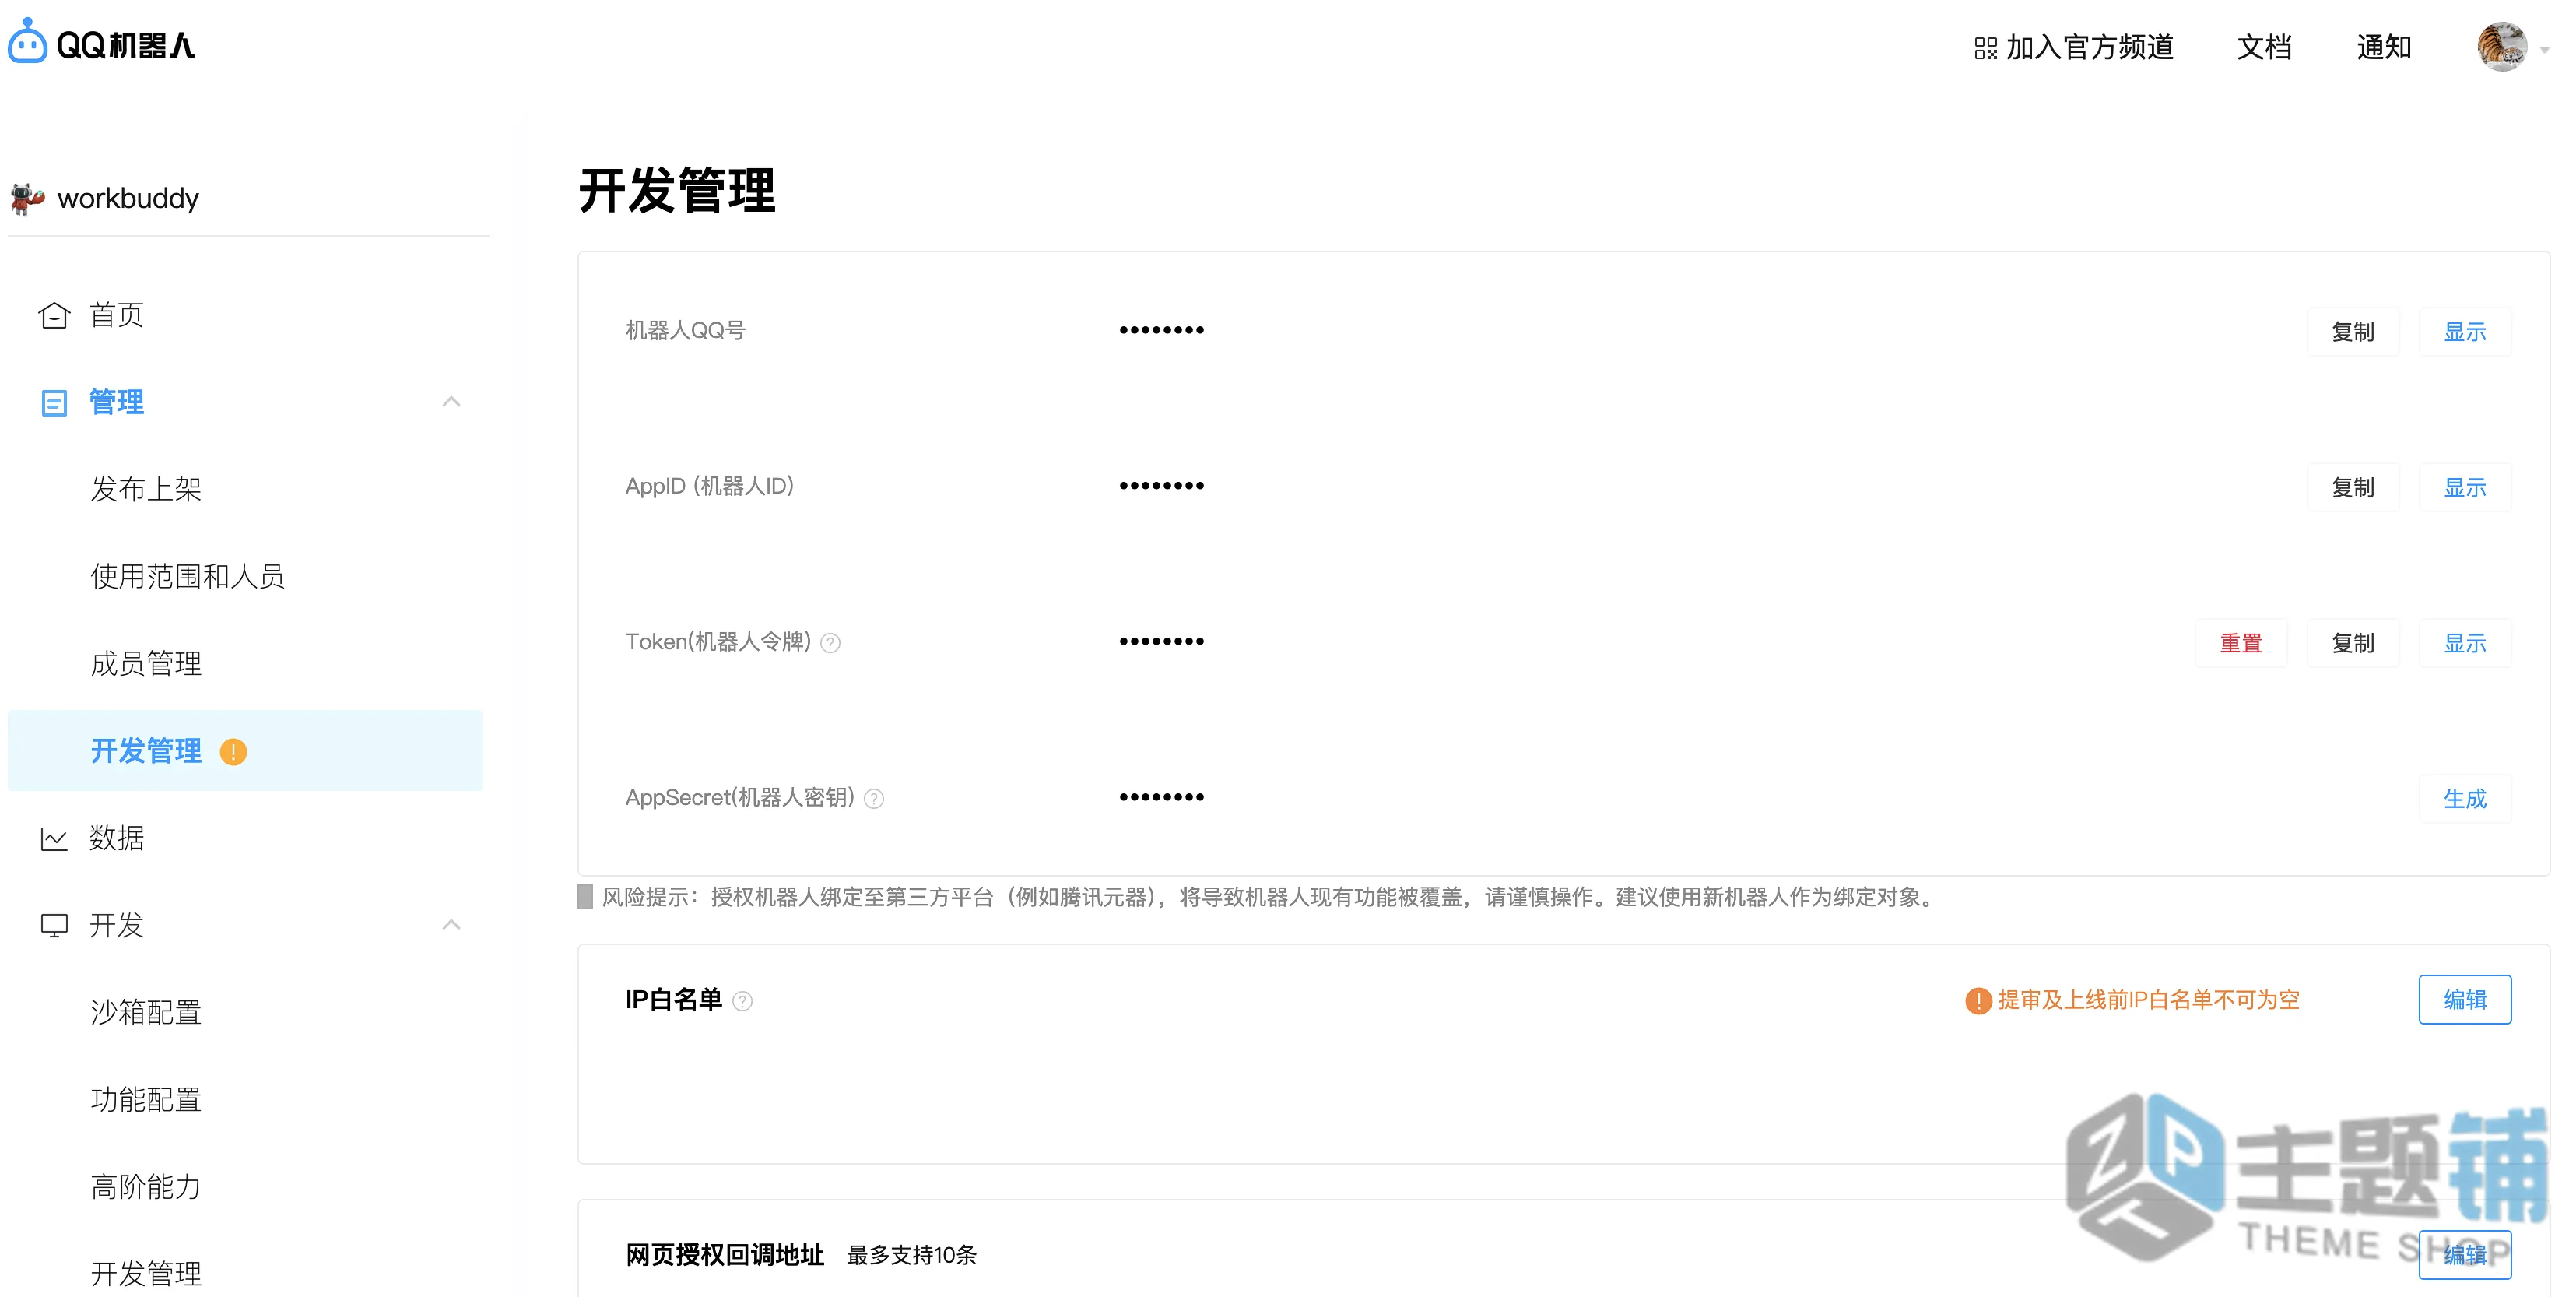Click the help icon beside AppSecret

[874, 799]
